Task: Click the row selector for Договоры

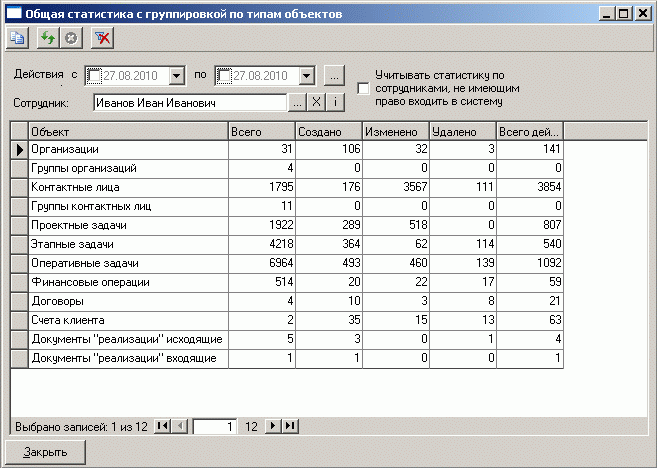Action: [19, 301]
